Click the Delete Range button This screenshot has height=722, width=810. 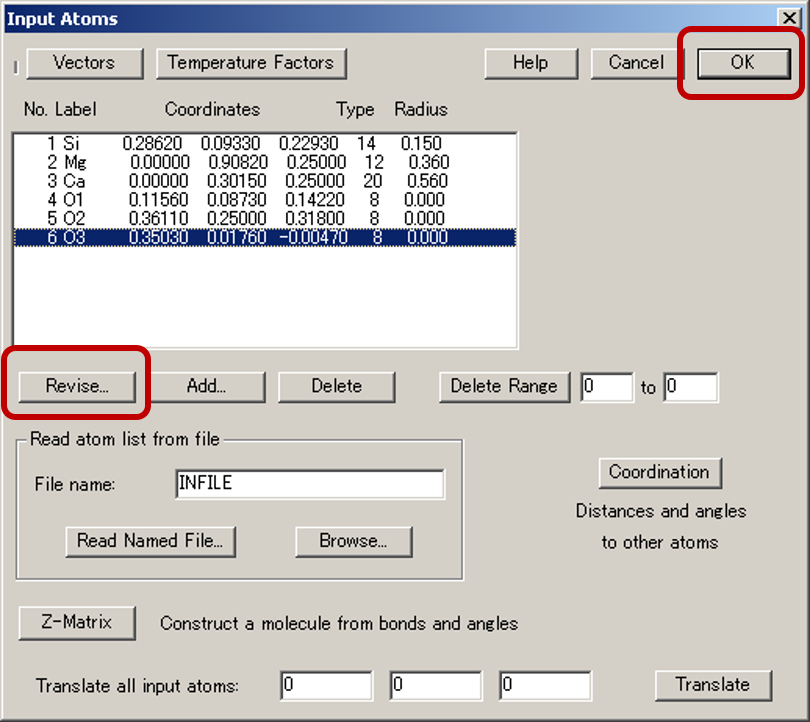click(x=504, y=386)
